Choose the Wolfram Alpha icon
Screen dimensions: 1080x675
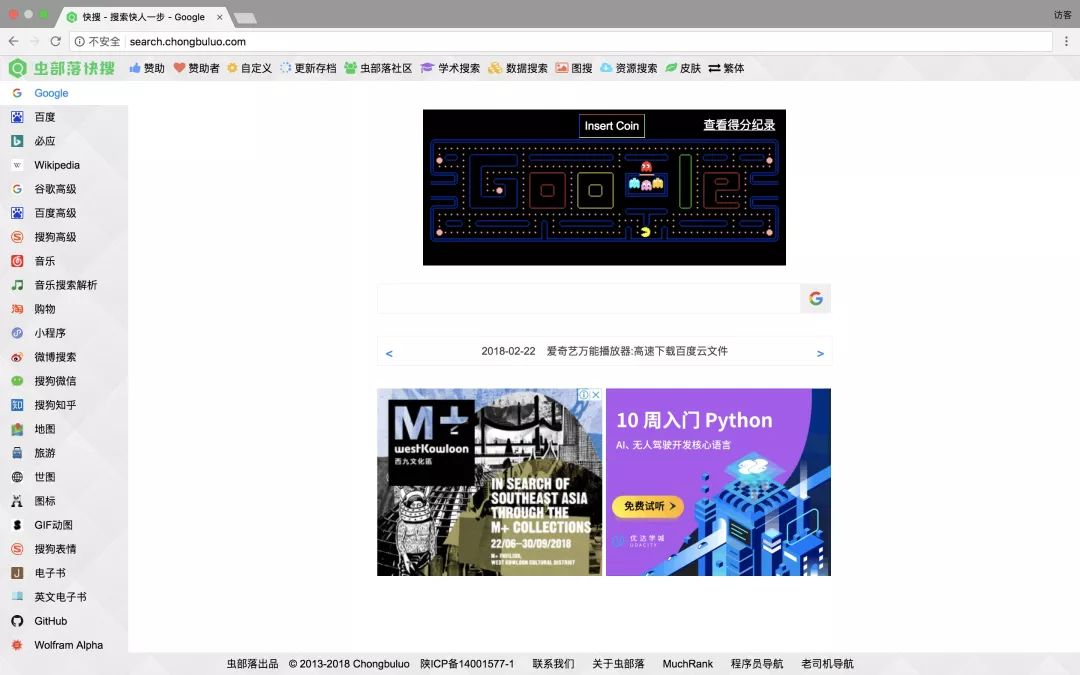pyautogui.click(x=17, y=645)
